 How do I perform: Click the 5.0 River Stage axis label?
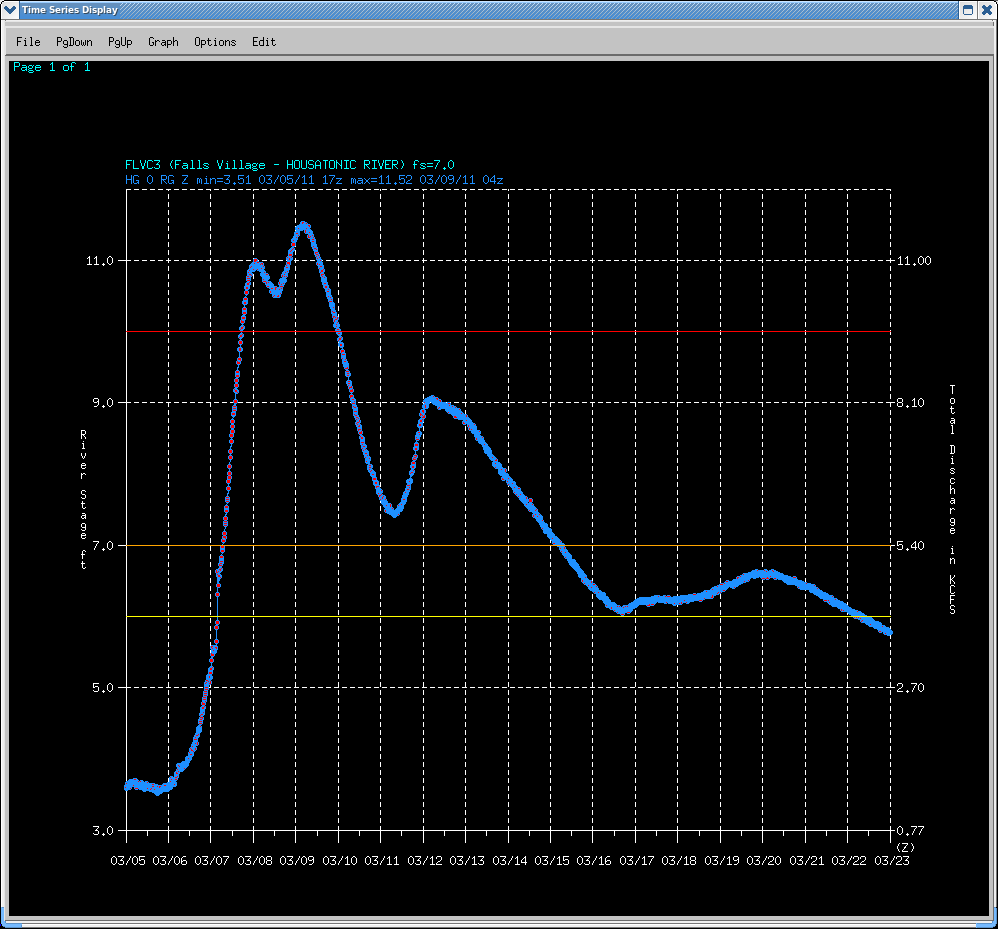tap(103, 688)
